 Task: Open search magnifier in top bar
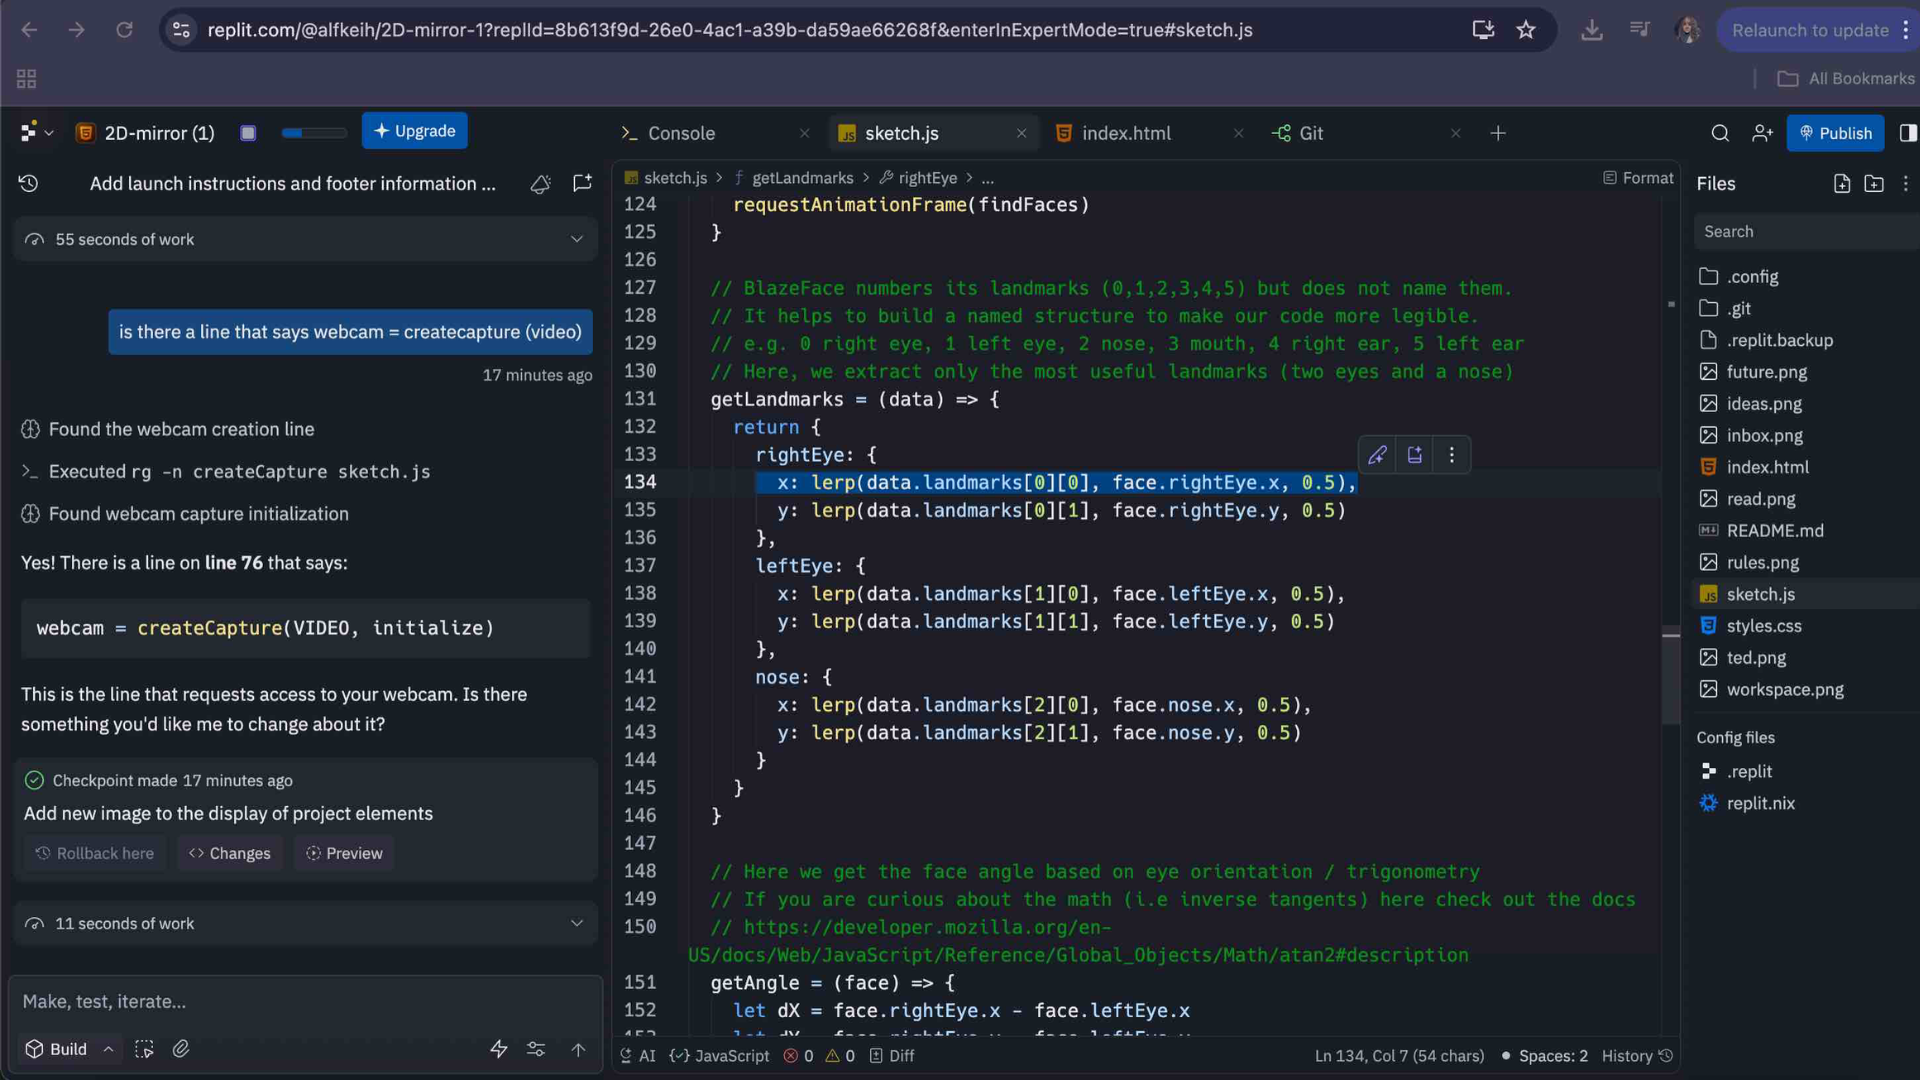(1720, 133)
